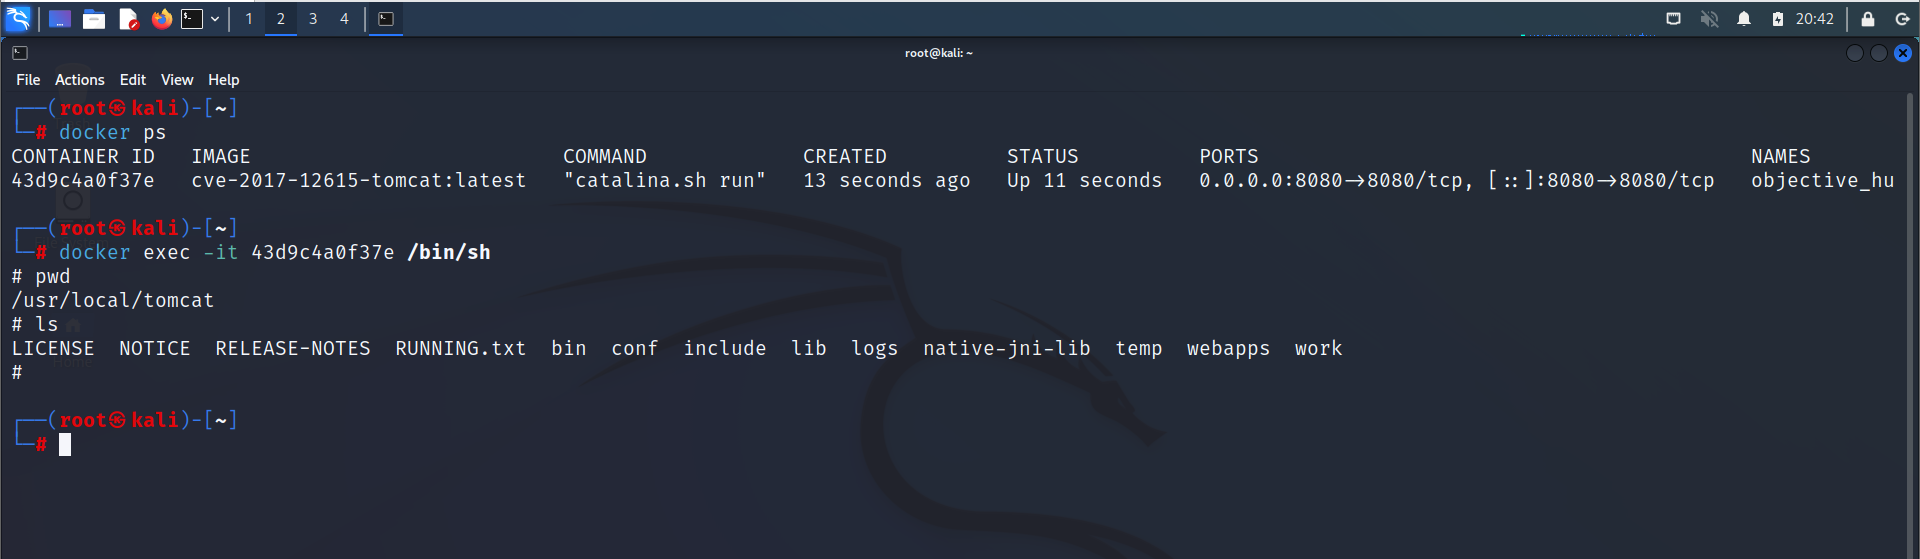Image resolution: width=1920 pixels, height=559 pixels.
Task: Click the terminal vertical scrollbar
Action: 1910,325
